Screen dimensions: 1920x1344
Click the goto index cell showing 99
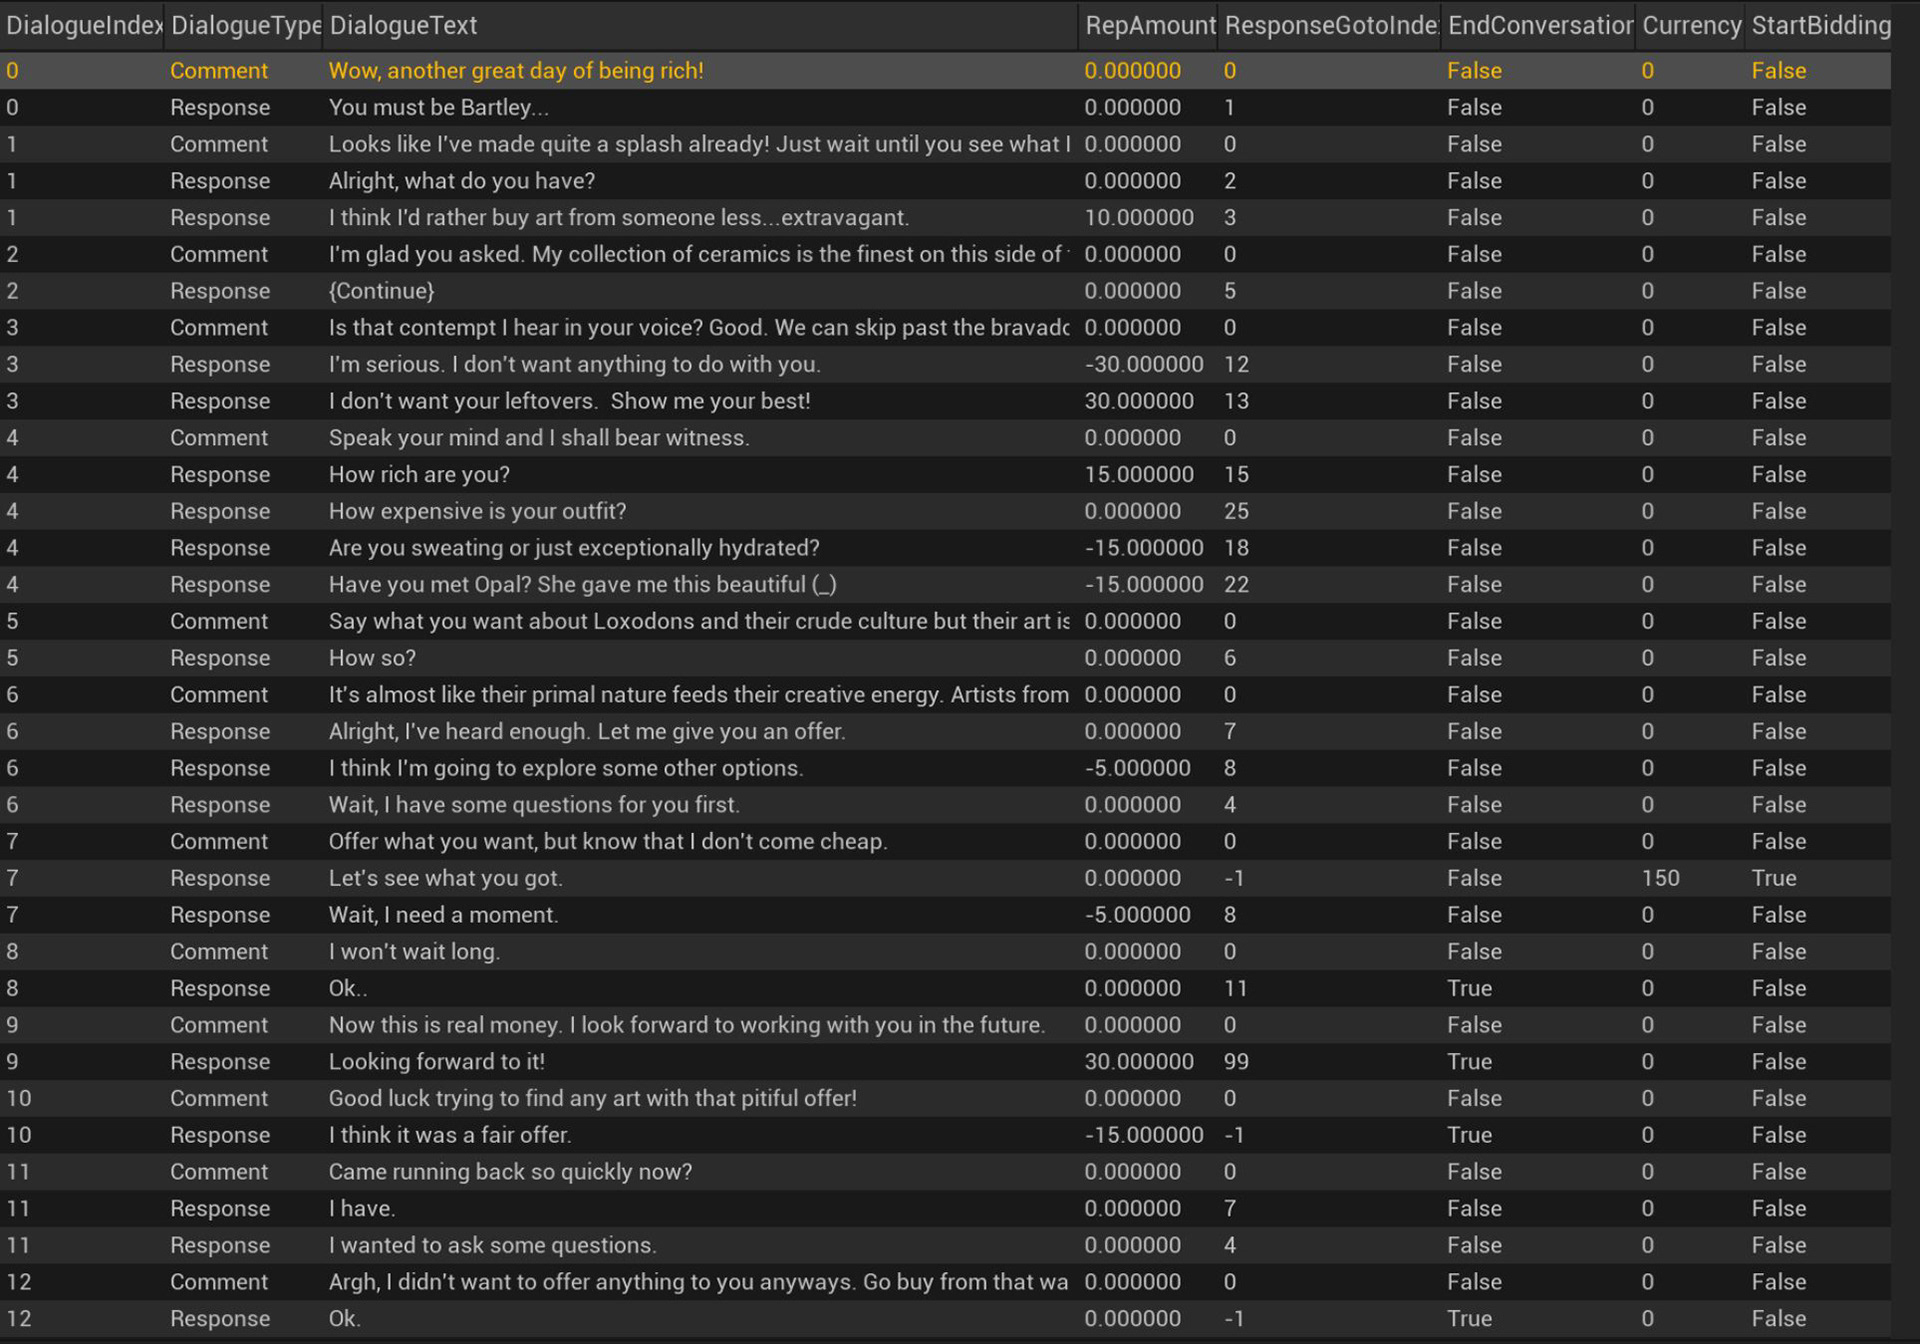point(1236,1061)
